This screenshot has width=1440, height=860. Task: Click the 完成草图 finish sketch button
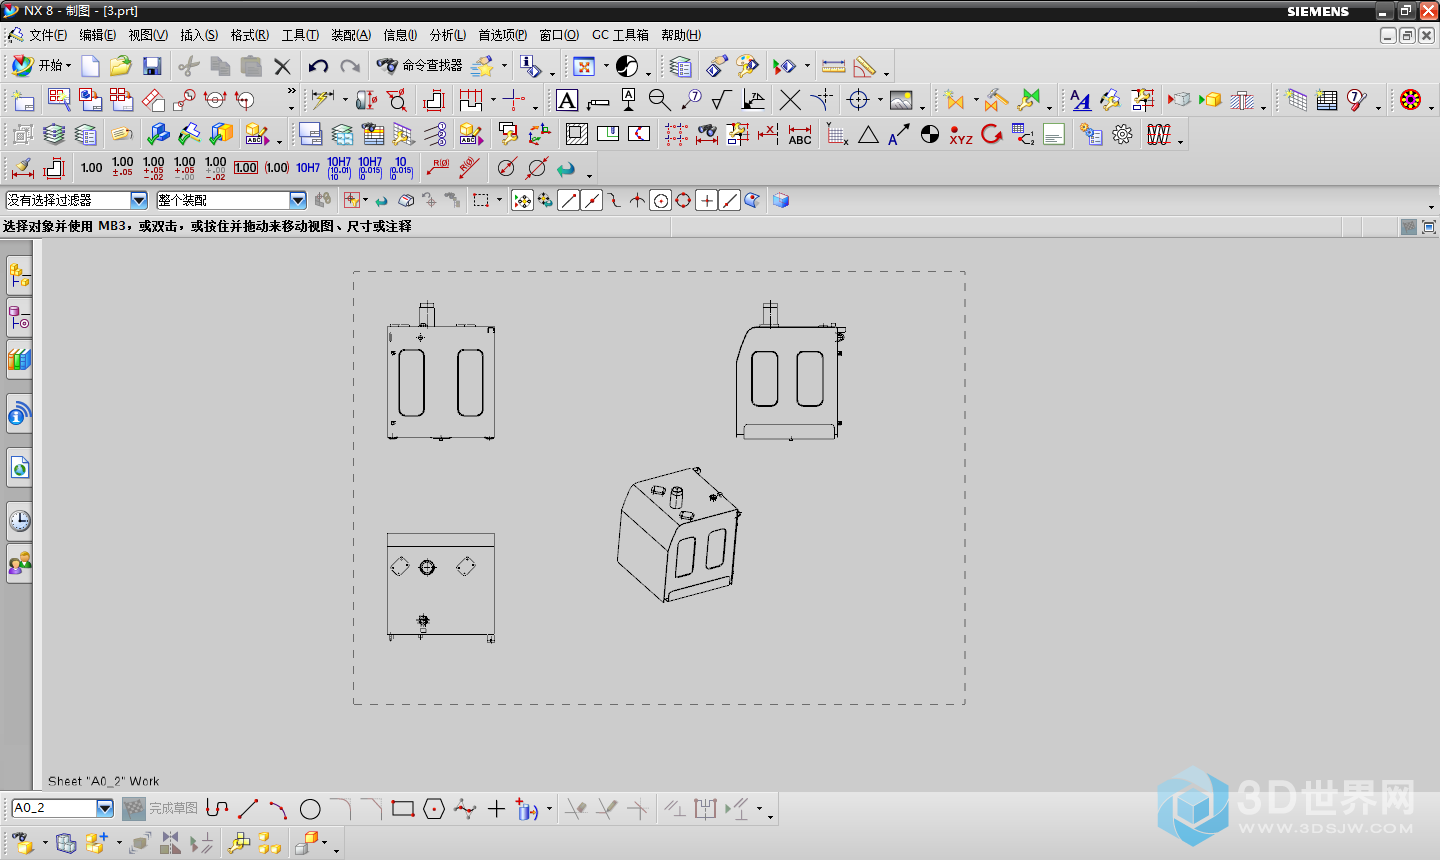pyautogui.click(x=161, y=808)
